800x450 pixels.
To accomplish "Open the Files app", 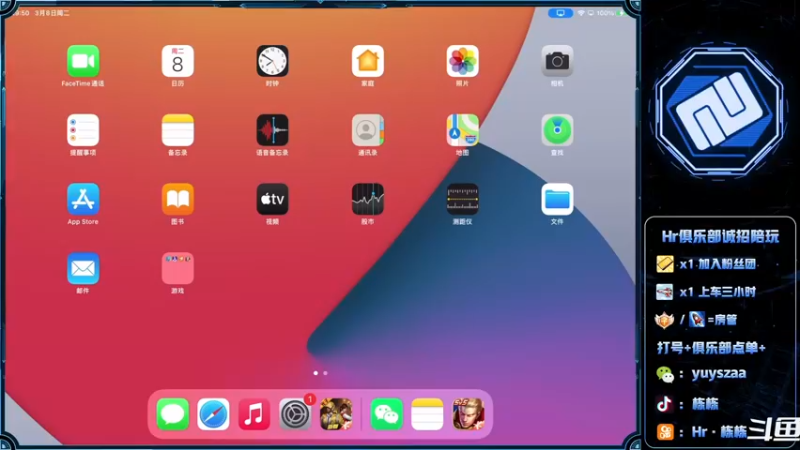I will tap(557, 199).
